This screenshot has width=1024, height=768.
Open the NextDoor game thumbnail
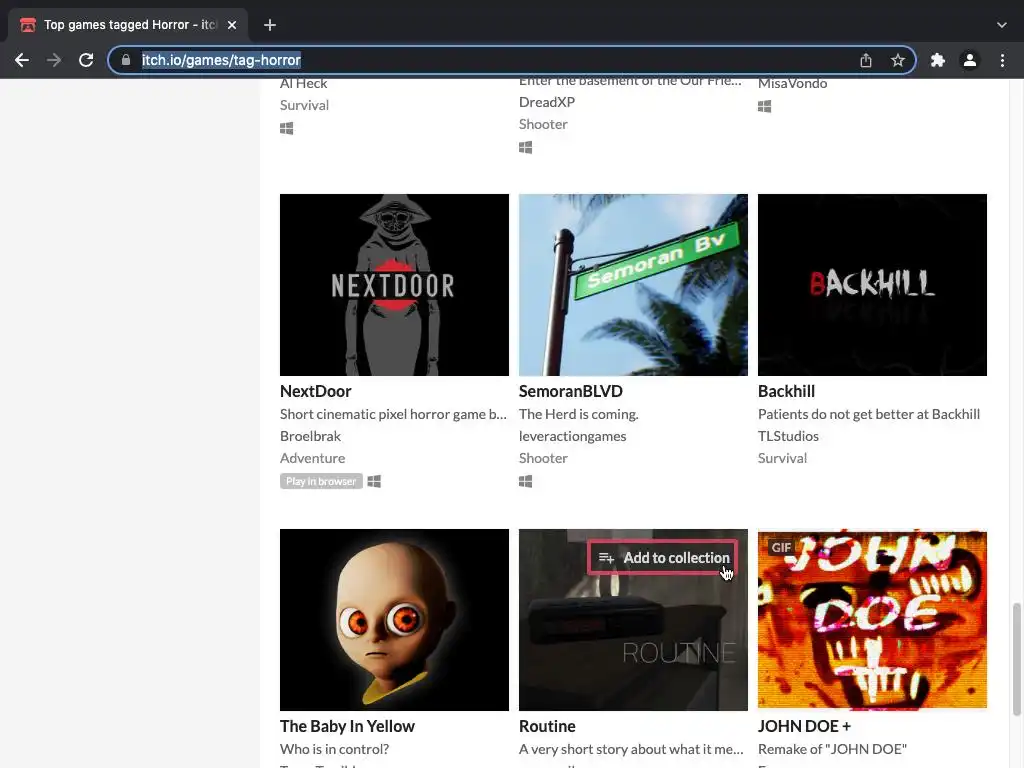point(394,285)
